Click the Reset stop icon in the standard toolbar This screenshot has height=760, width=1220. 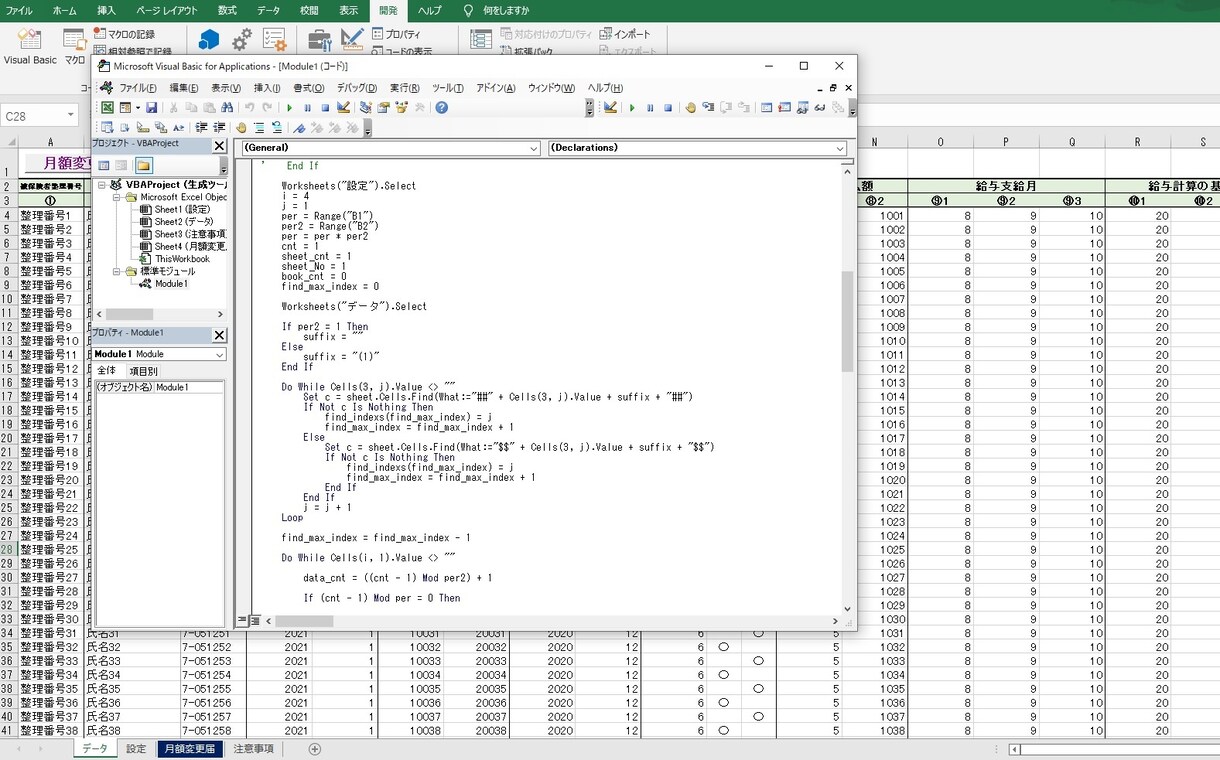coord(326,108)
